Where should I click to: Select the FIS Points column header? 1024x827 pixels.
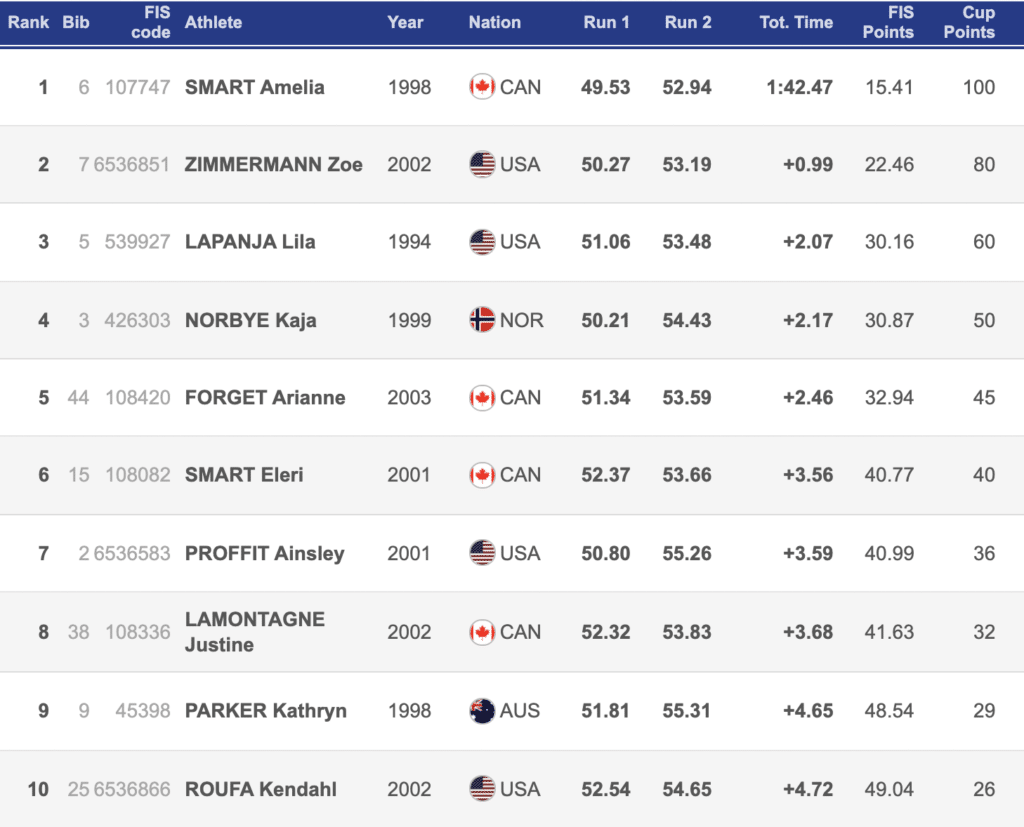[x=888, y=22]
